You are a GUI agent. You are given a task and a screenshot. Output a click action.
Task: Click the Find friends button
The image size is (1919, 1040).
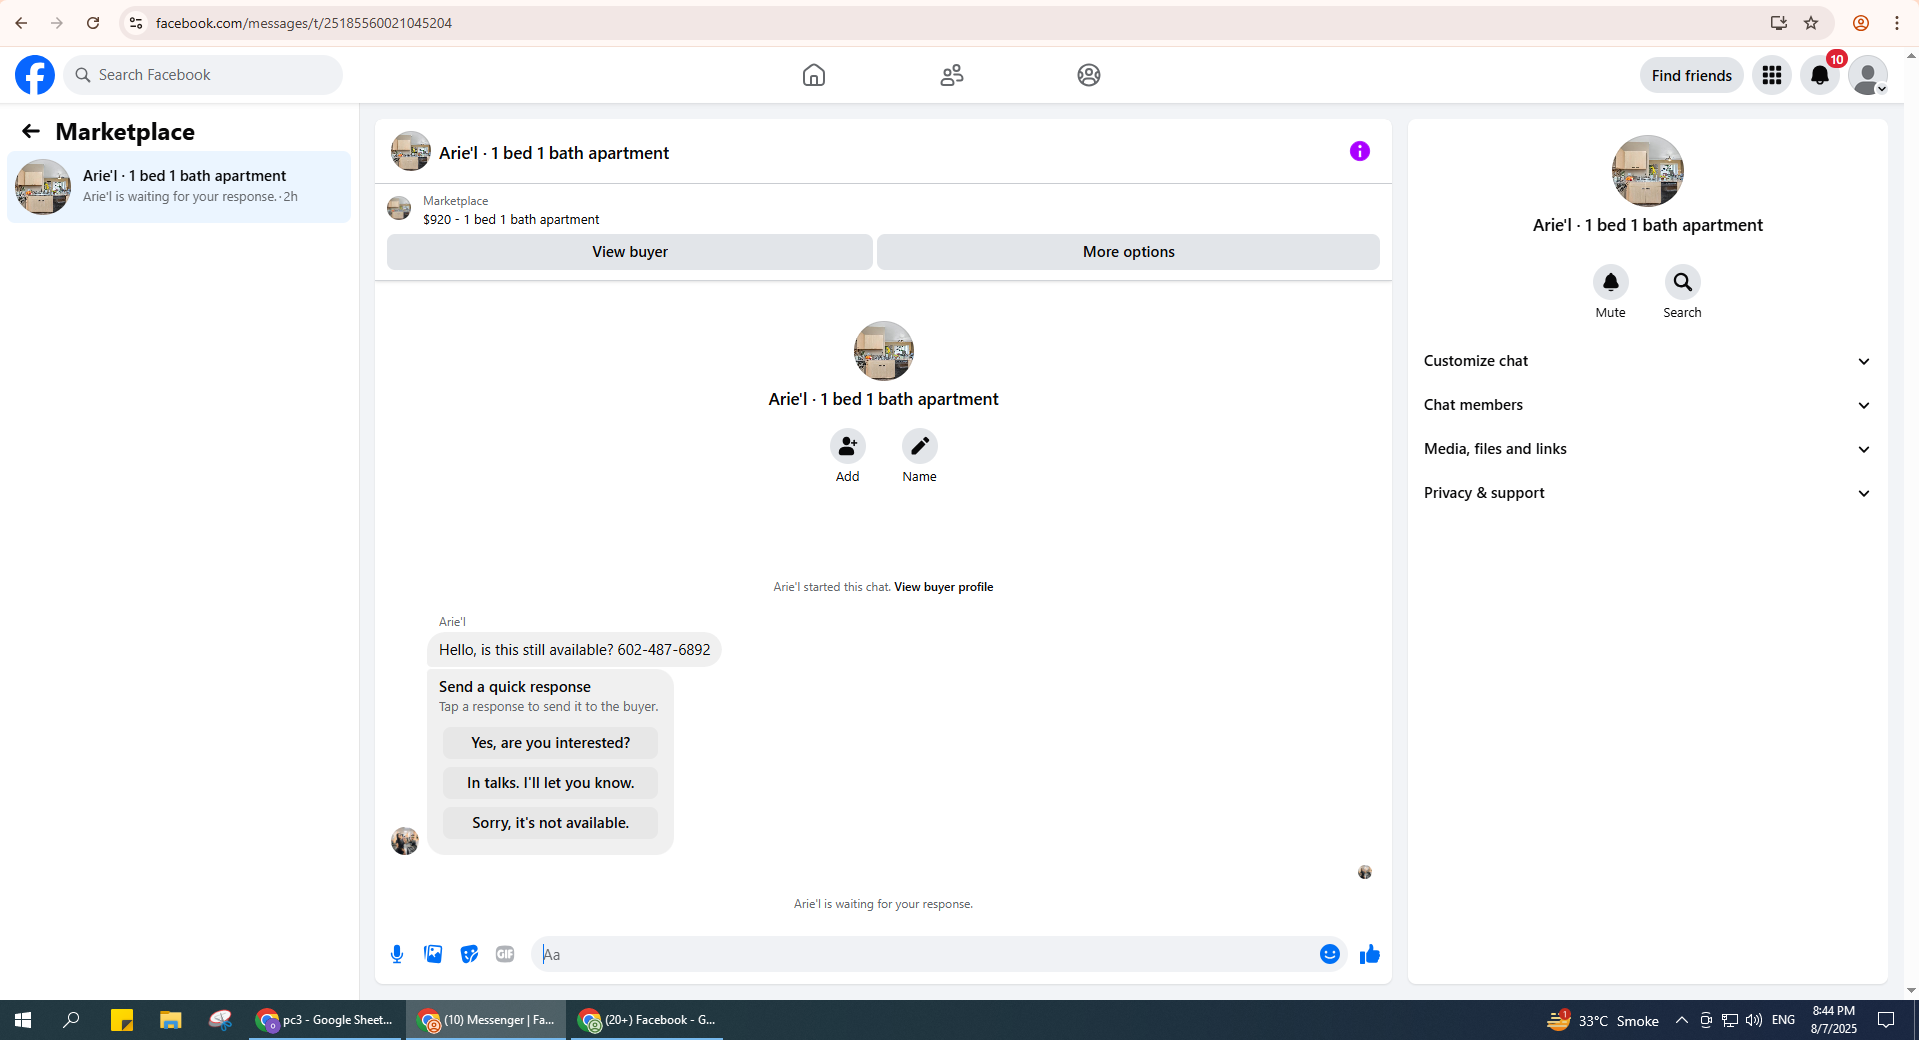1692,75
